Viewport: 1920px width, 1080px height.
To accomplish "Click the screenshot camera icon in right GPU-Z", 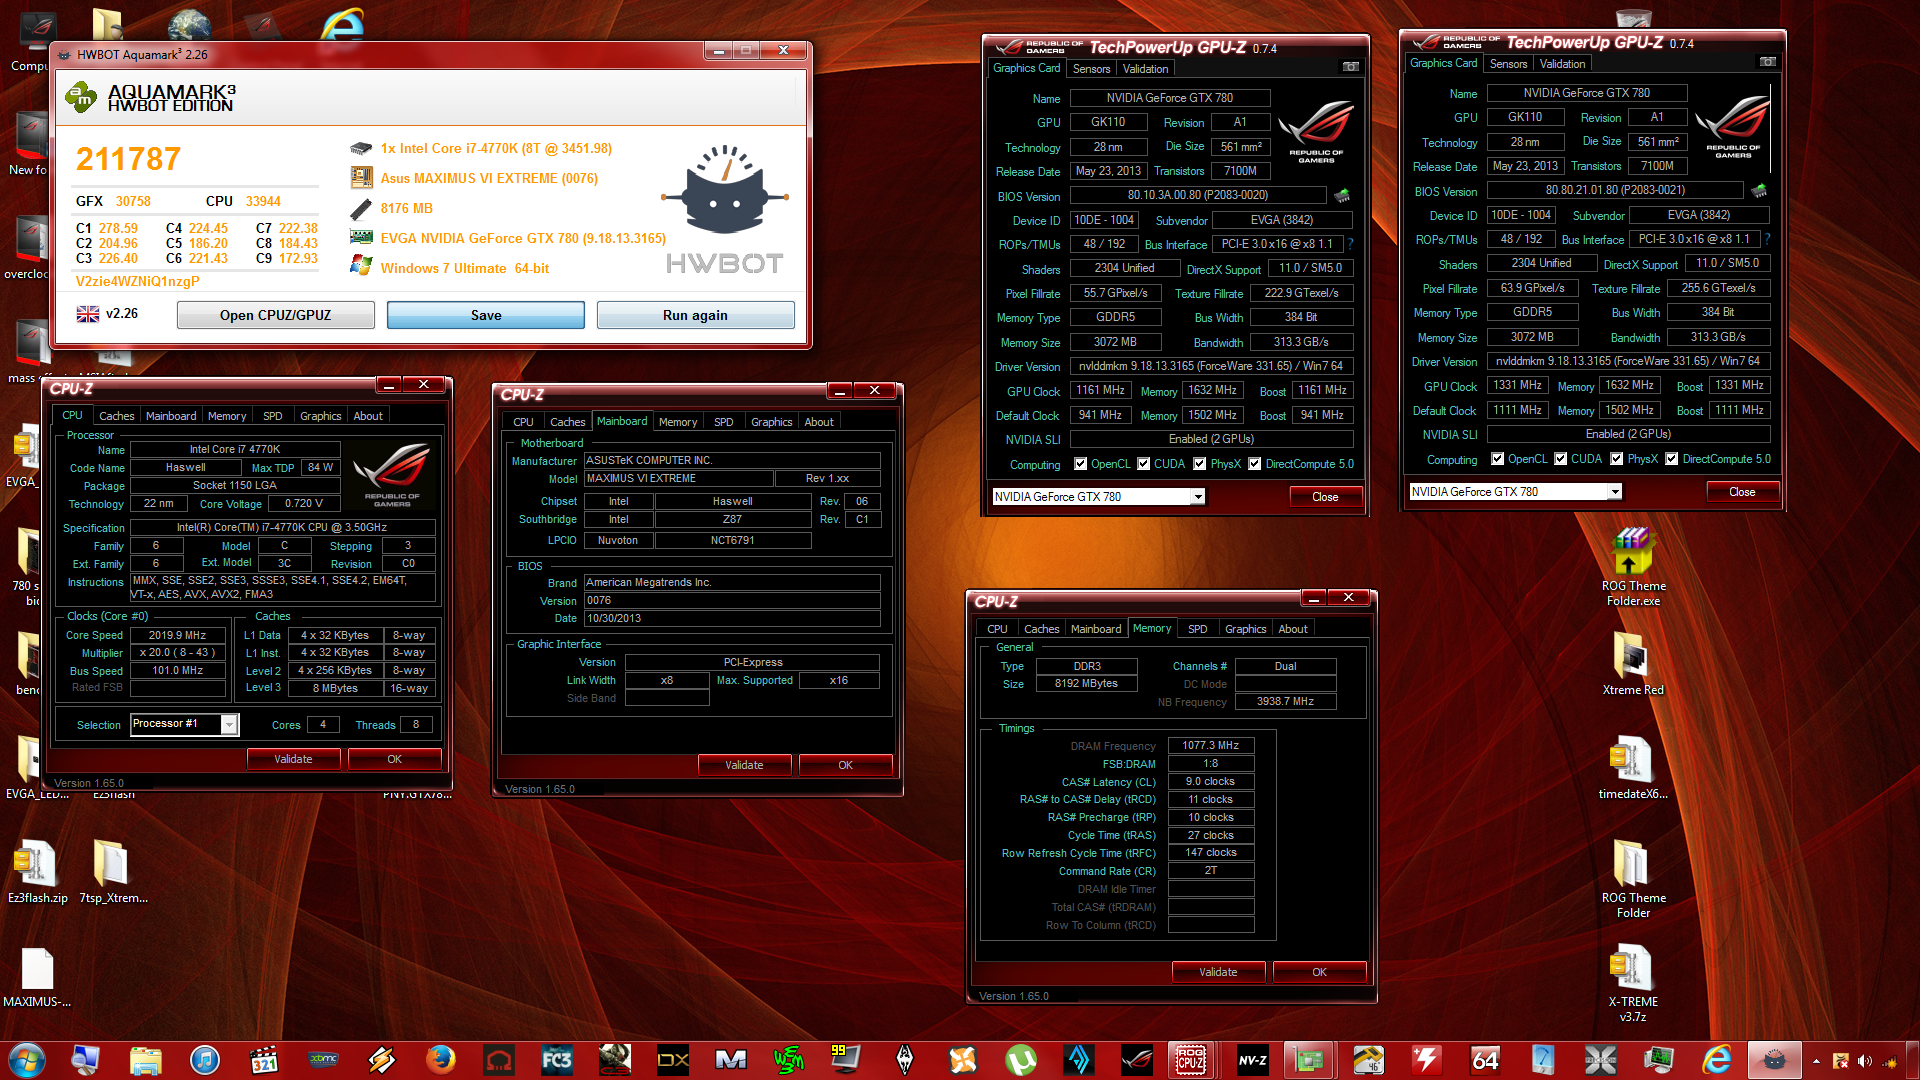I will pos(1768,62).
